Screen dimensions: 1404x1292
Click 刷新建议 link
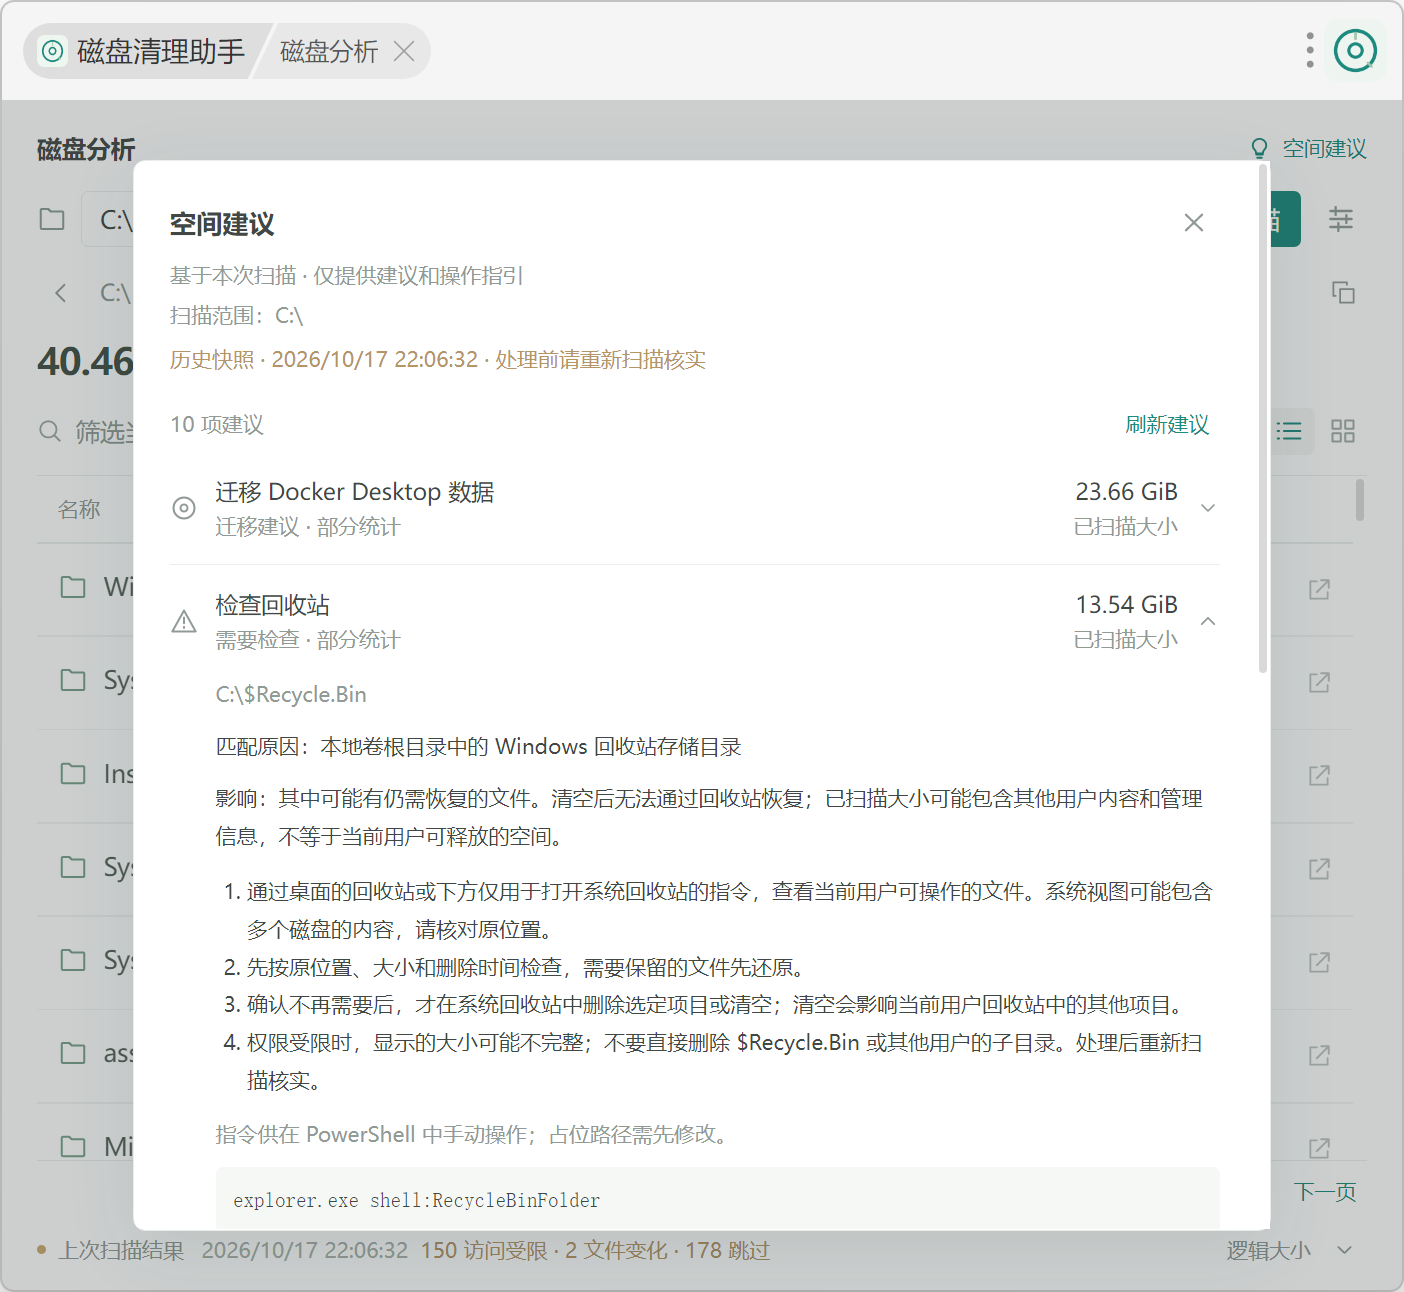[1167, 425]
